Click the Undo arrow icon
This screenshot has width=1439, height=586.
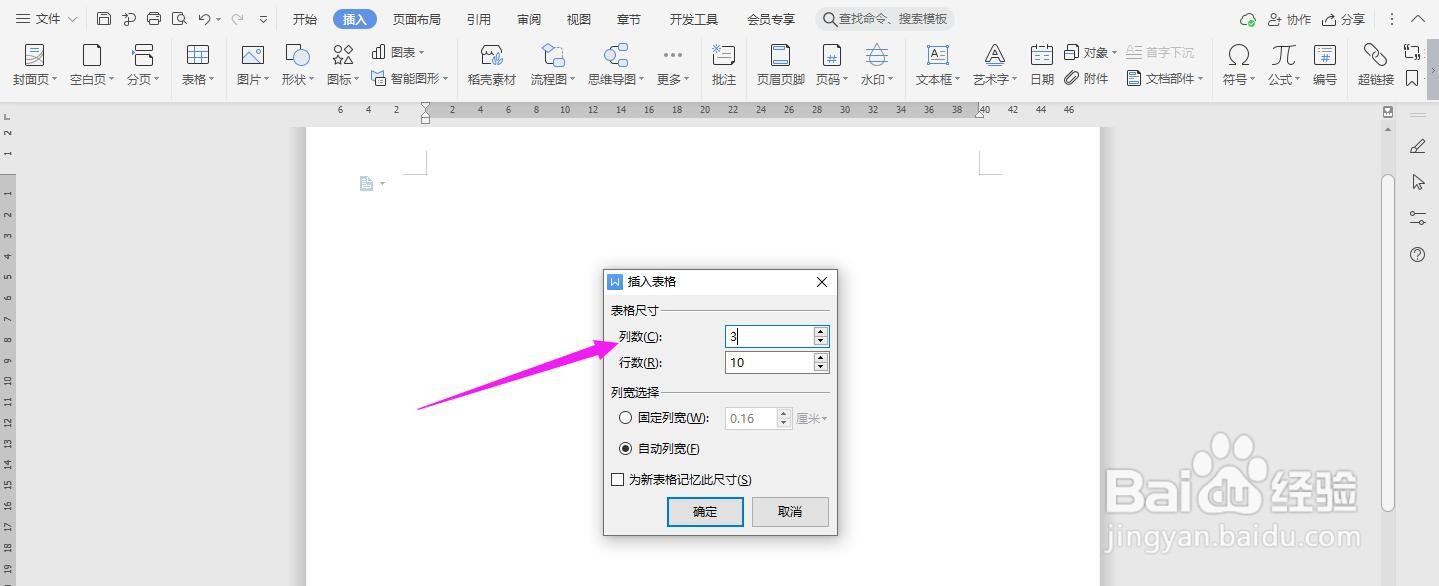[x=204, y=19]
